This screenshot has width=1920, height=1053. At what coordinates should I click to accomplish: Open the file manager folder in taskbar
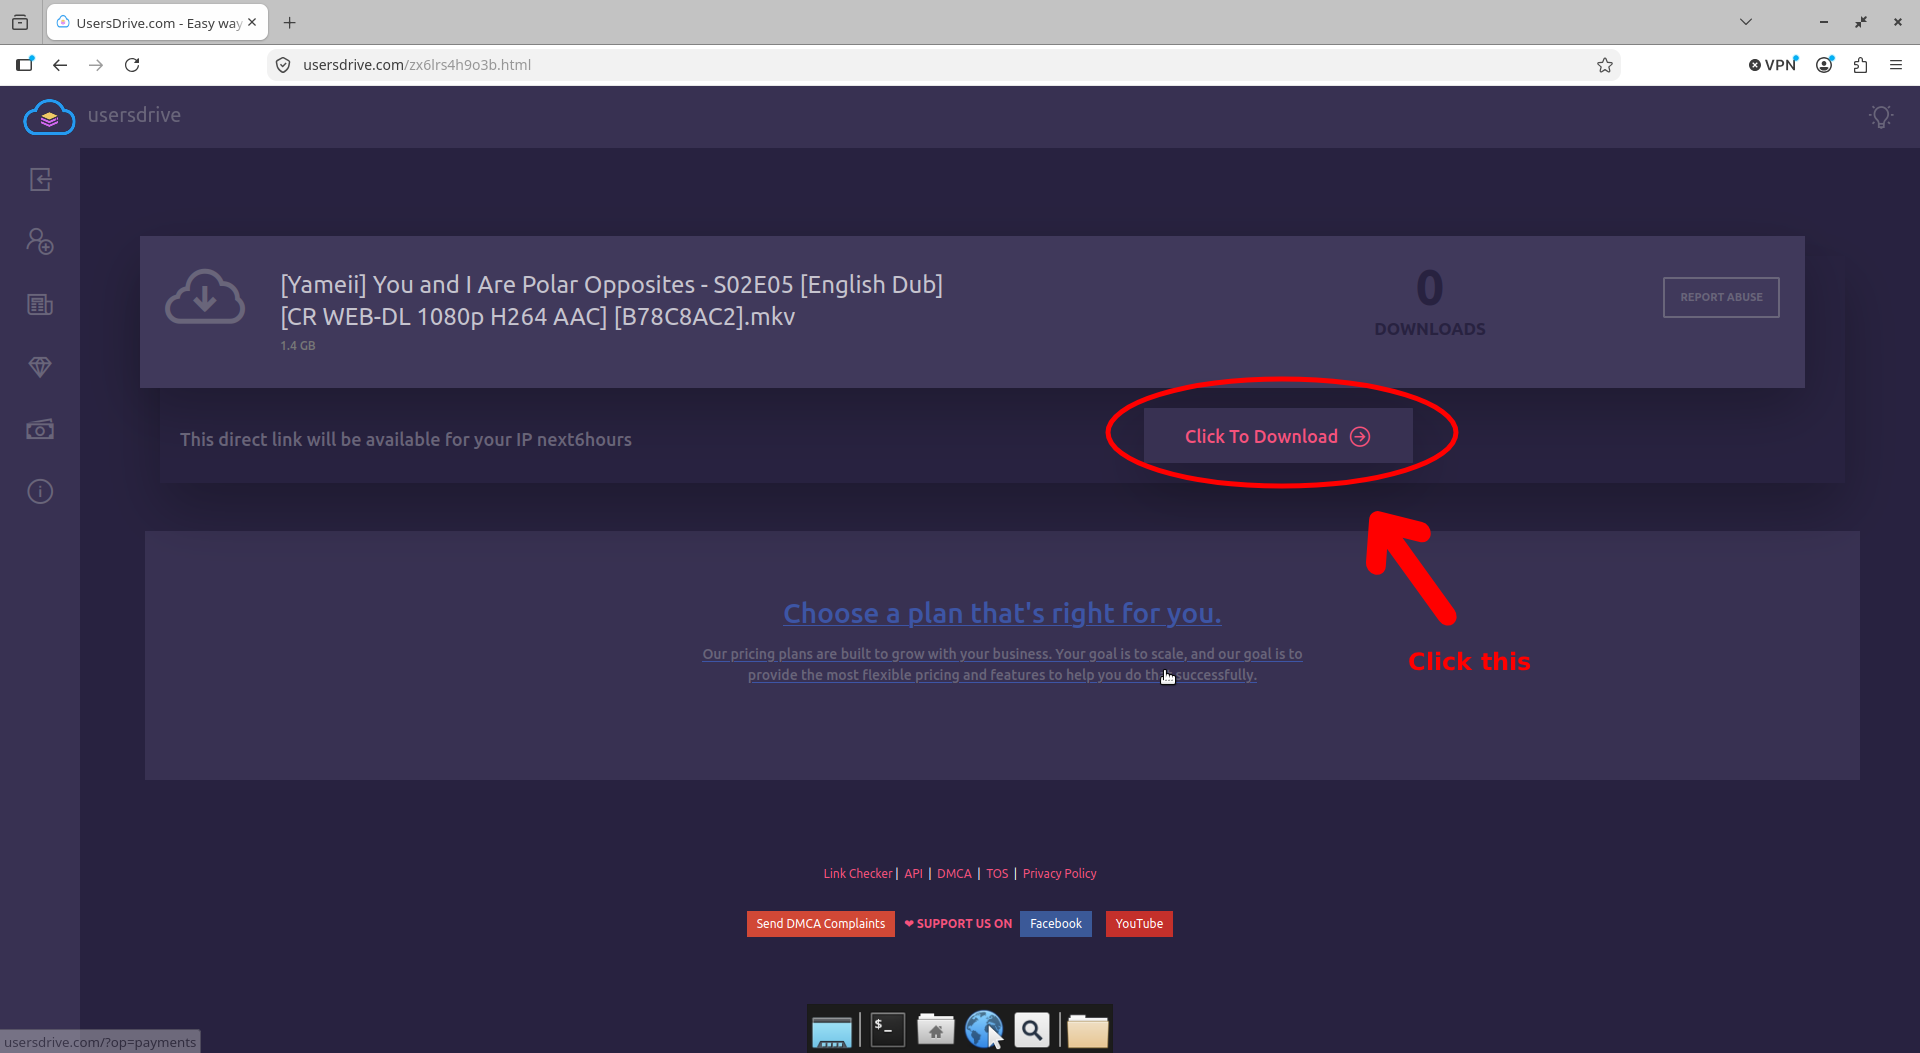pos(1087,1030)
